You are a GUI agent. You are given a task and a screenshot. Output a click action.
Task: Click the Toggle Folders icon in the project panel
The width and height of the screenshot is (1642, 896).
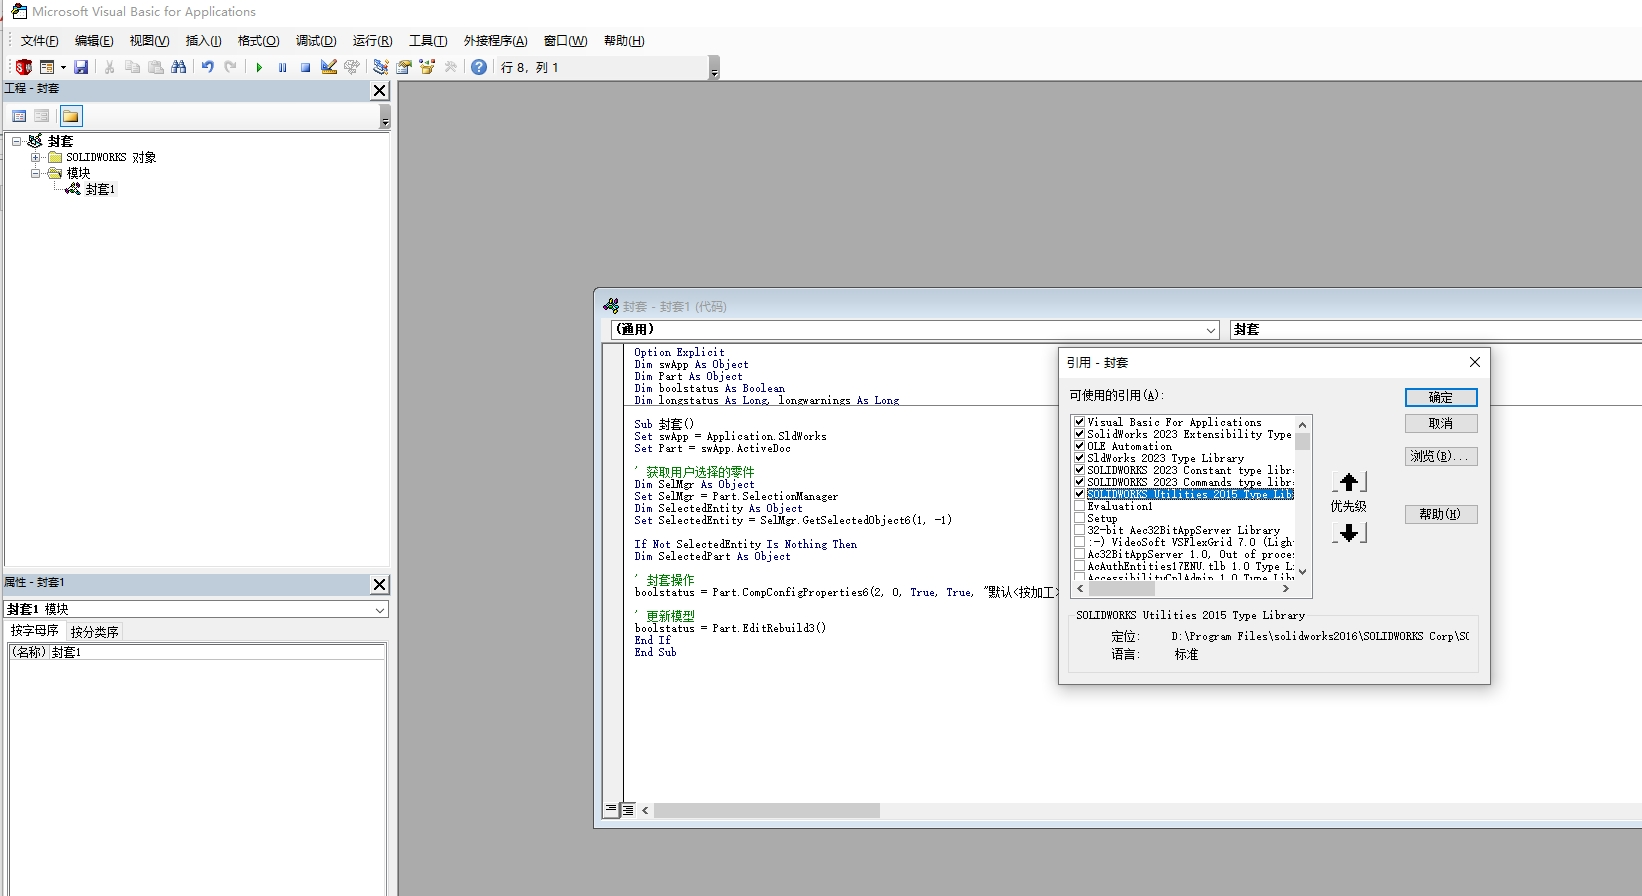click(x=70, y=116)
